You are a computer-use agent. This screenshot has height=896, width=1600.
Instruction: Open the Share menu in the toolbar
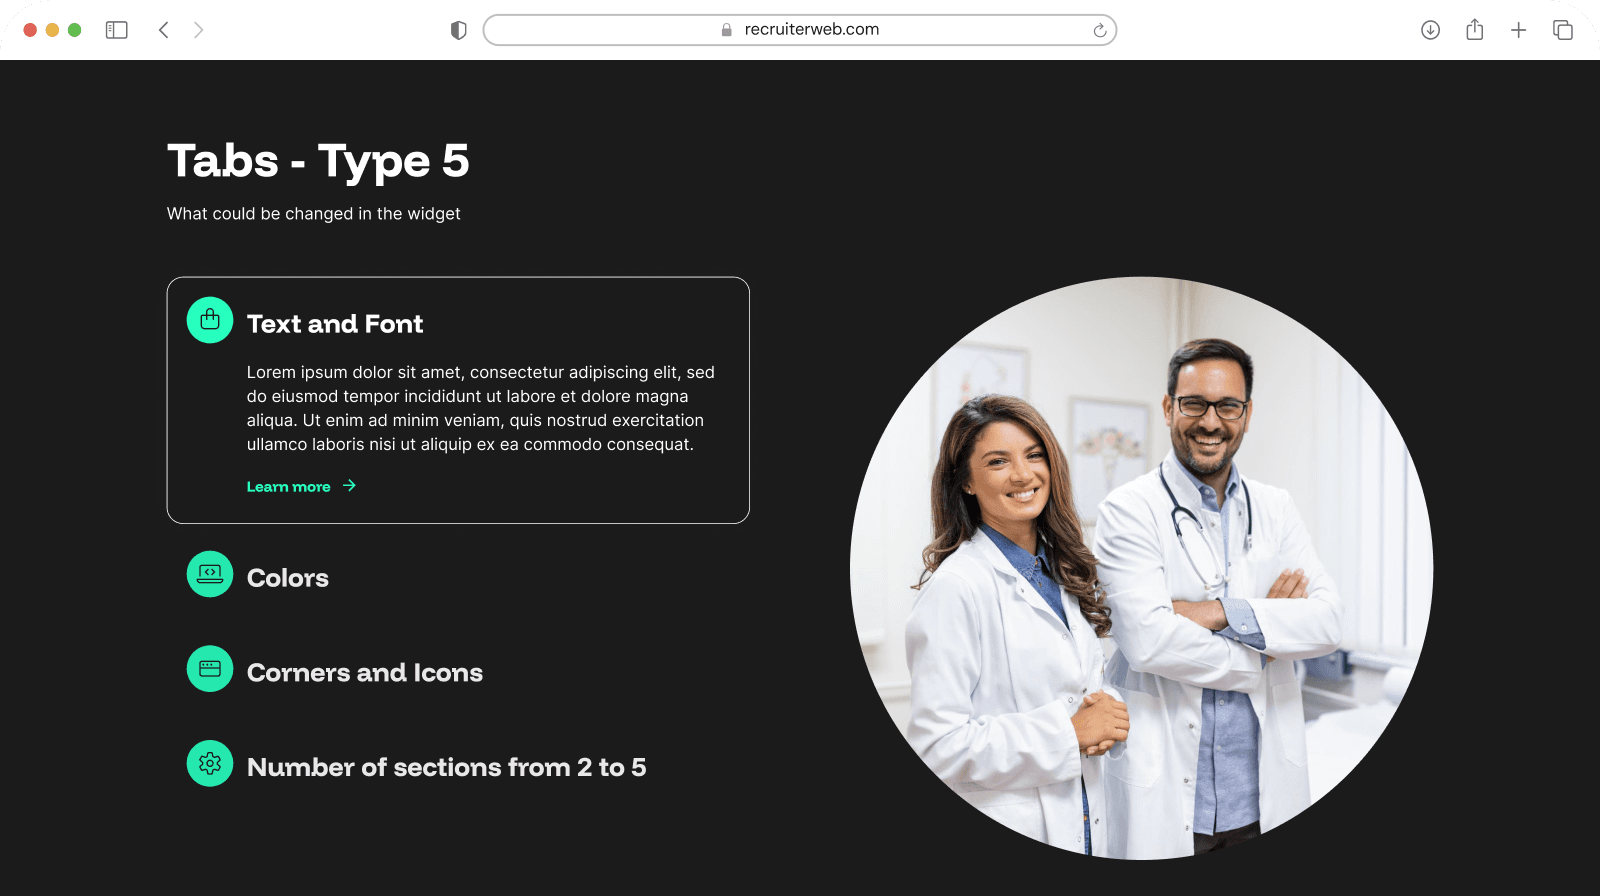point(1474,30)
